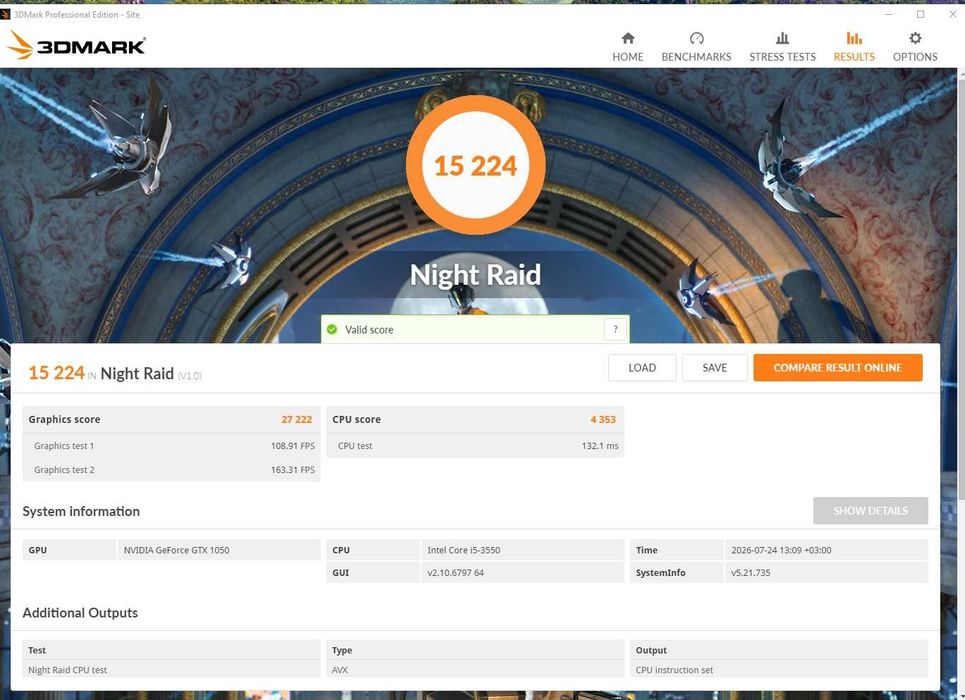Viewport: 965px width, 700px height.
Task: Click the Stress Tests bar chart icon
Action: click(x=782, y=38)
